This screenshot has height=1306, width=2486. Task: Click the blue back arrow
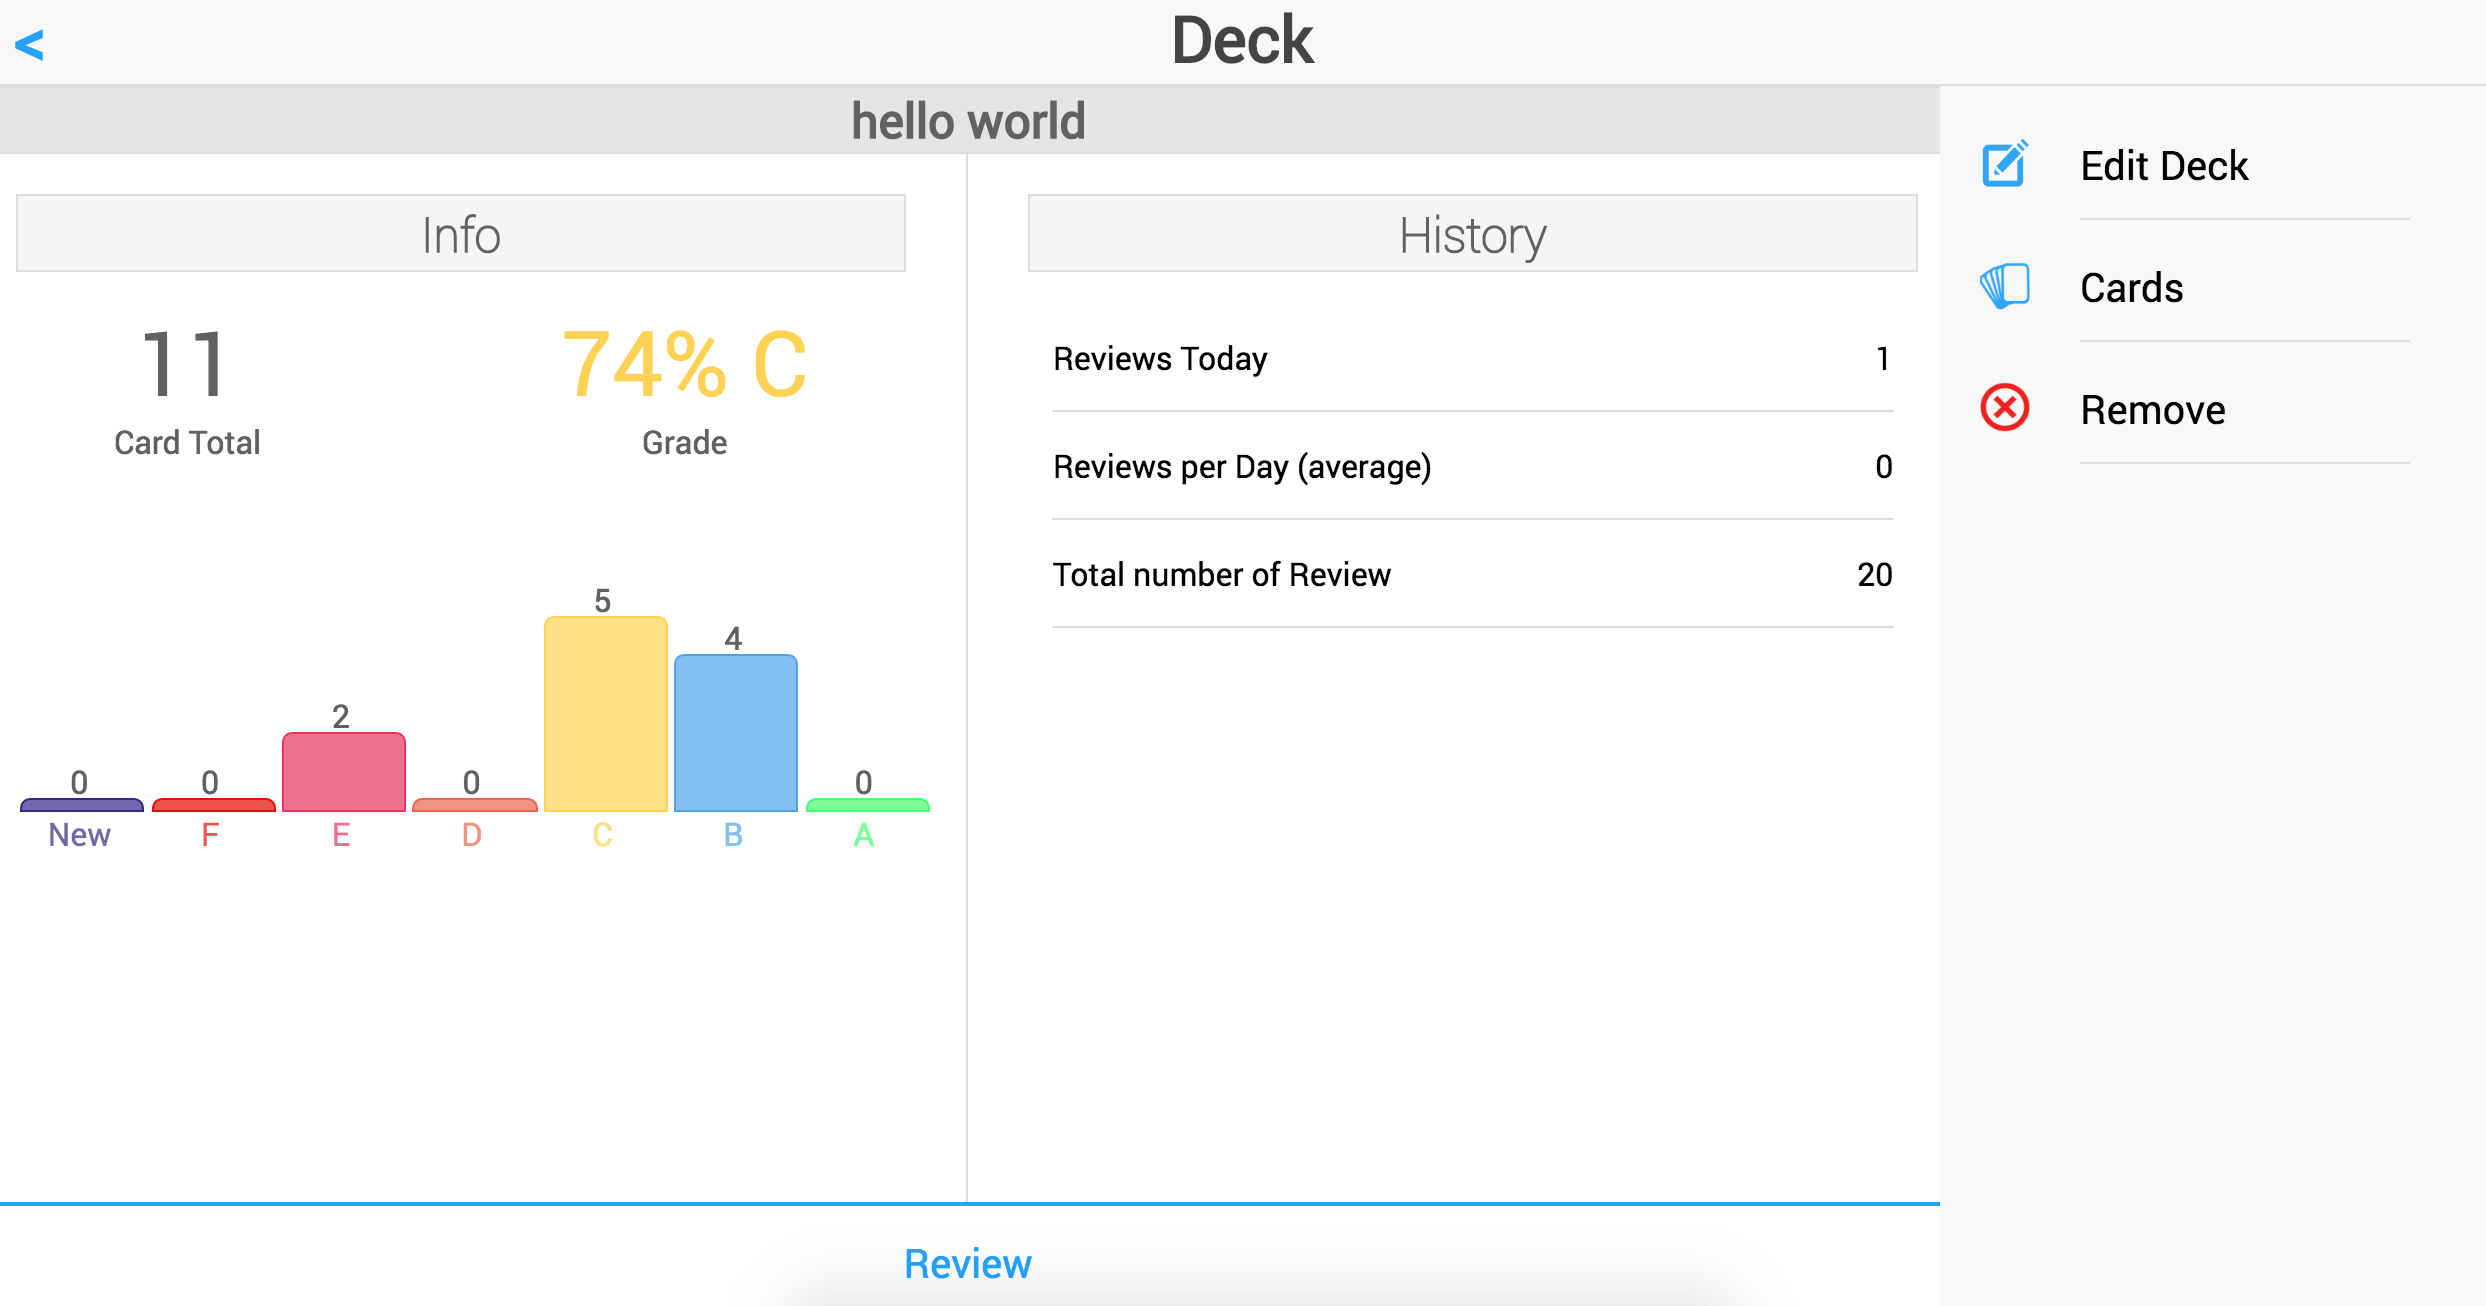(x=30, y=44)
